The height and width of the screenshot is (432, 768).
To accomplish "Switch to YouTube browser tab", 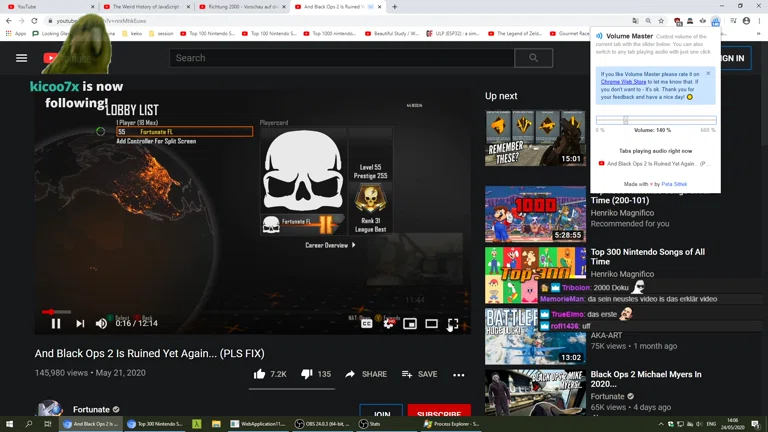I will click(49, 7).
